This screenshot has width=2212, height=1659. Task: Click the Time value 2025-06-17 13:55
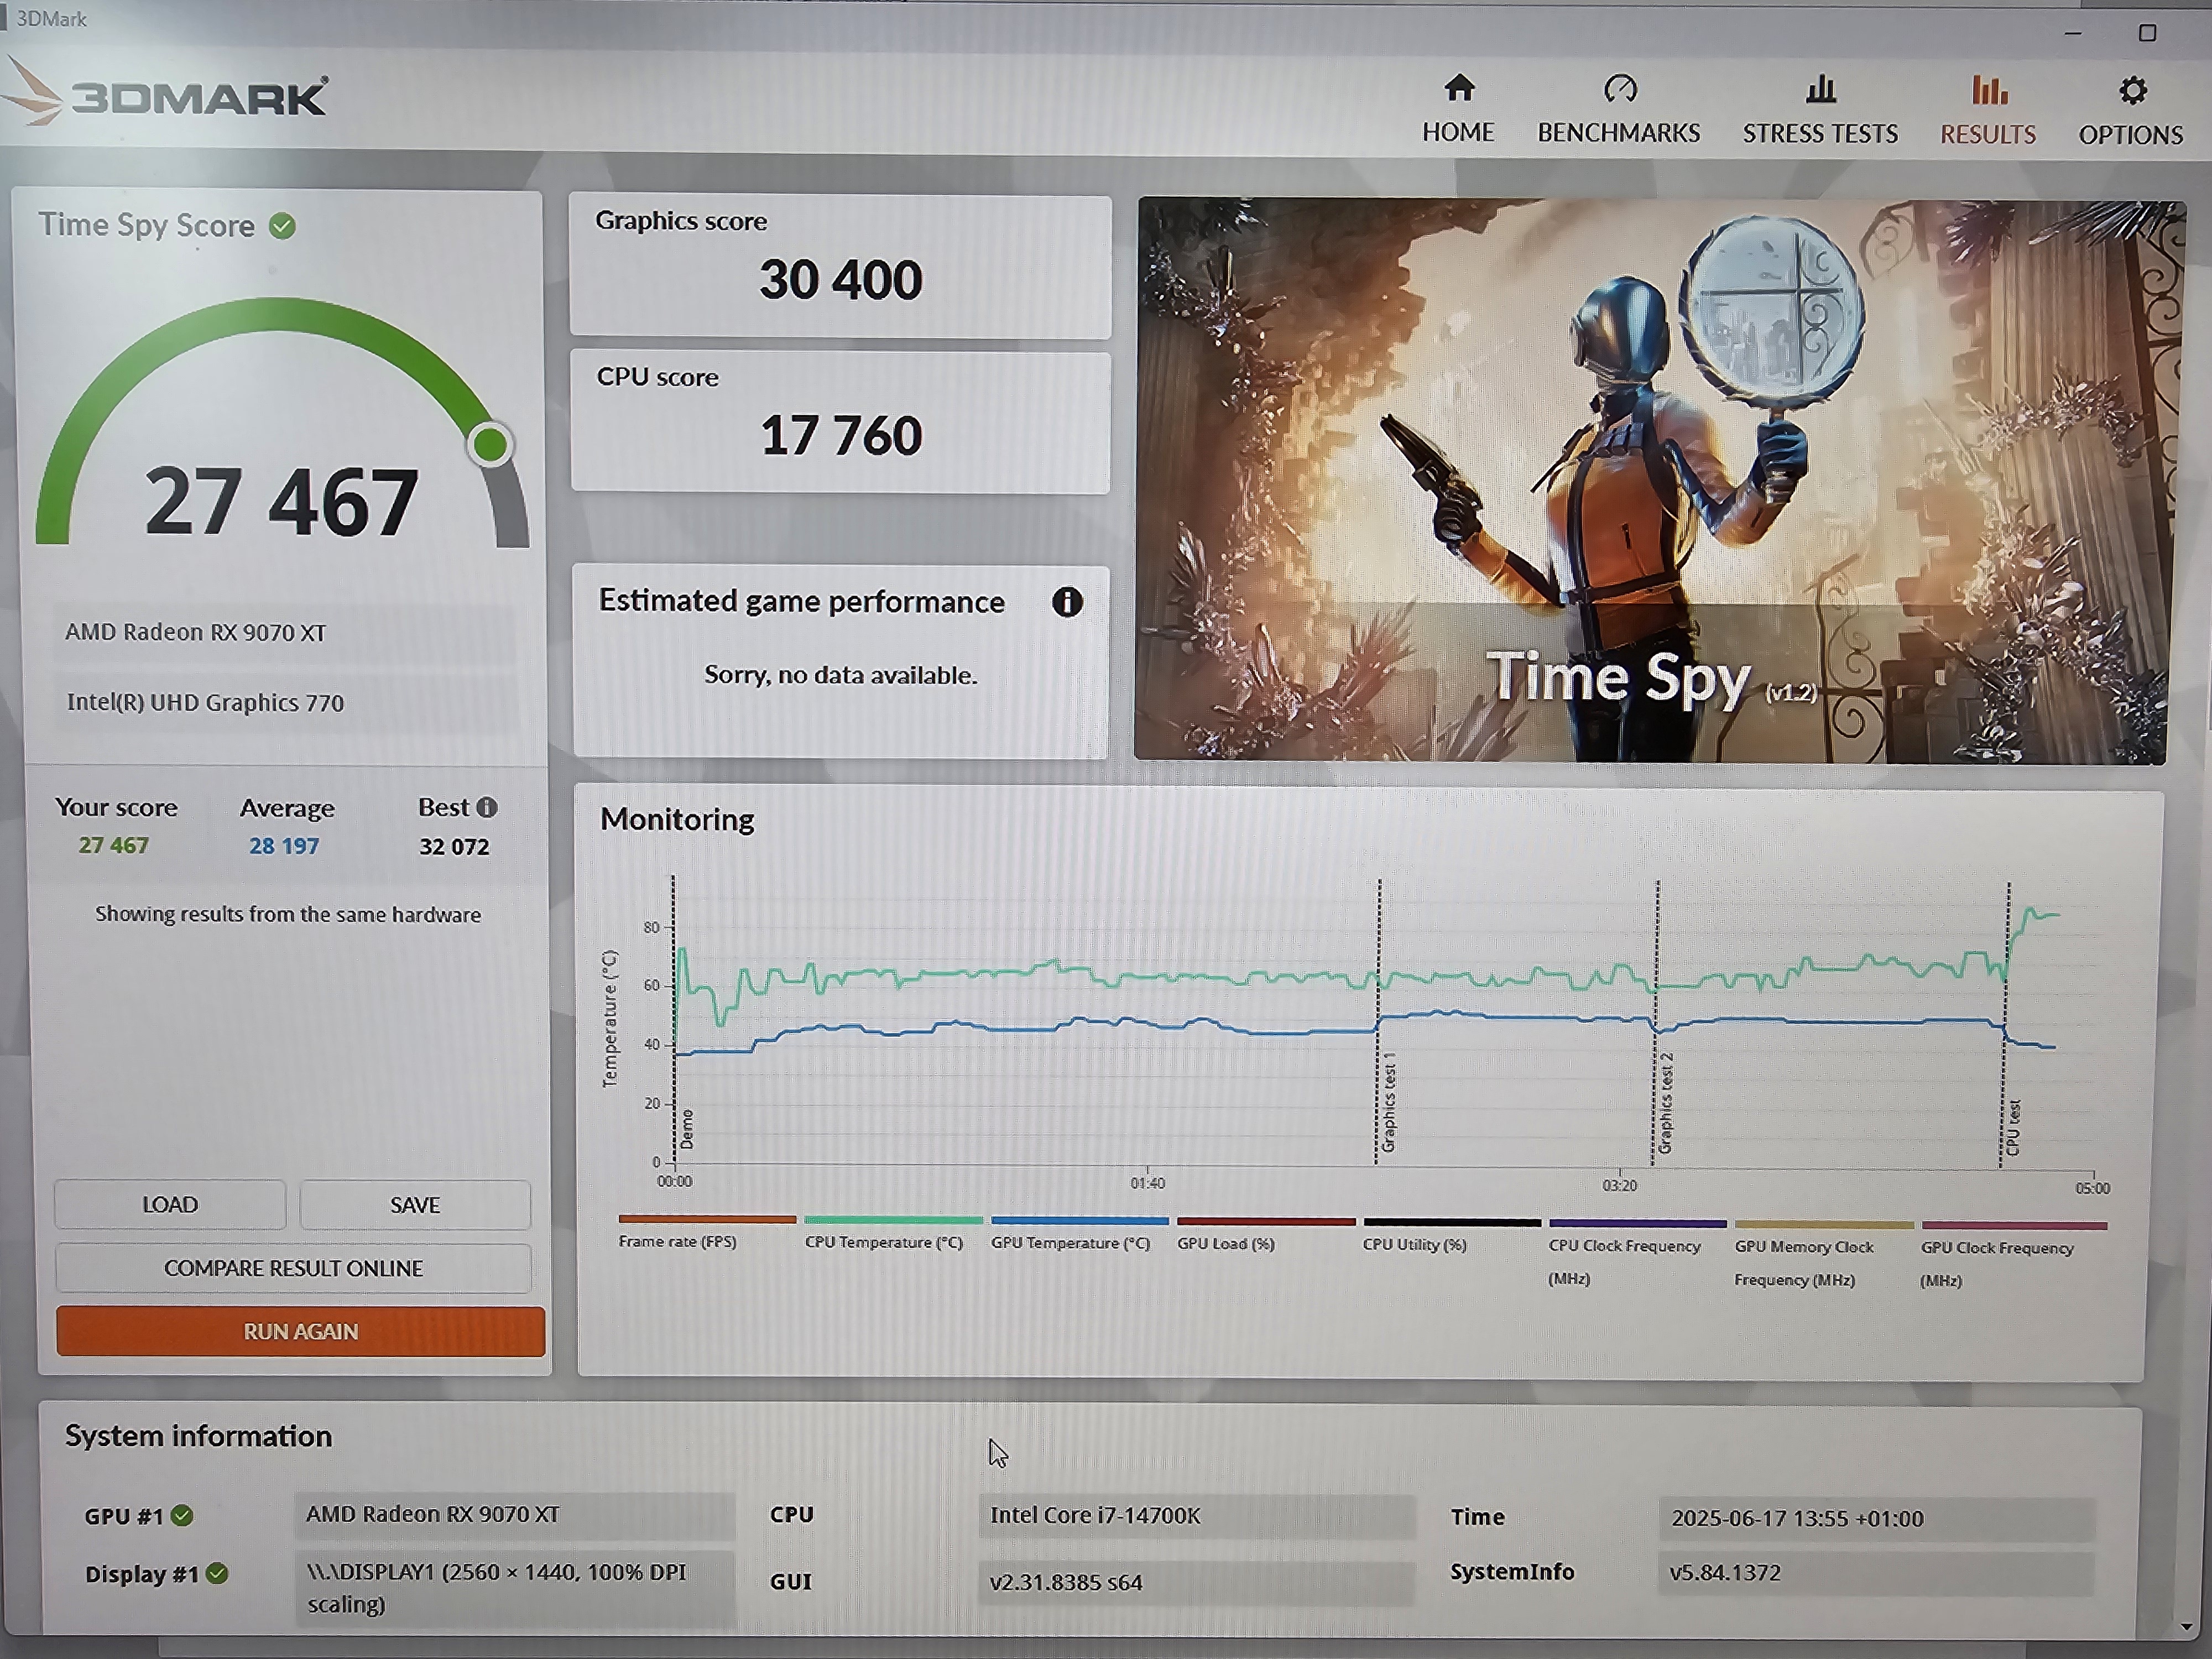tap(1876, 1518)
